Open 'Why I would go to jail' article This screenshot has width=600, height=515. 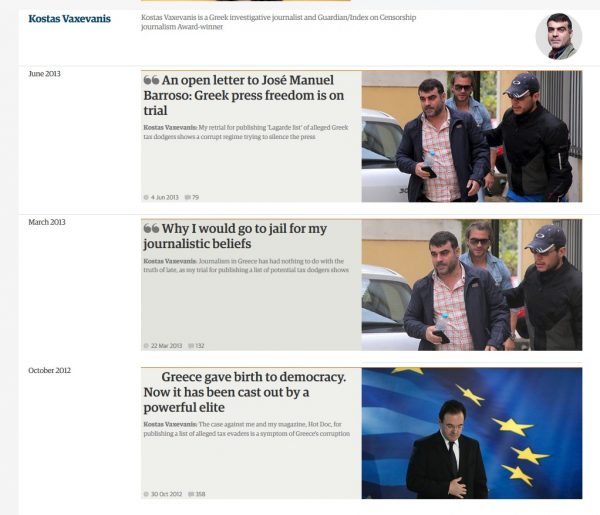pos(235,236)
